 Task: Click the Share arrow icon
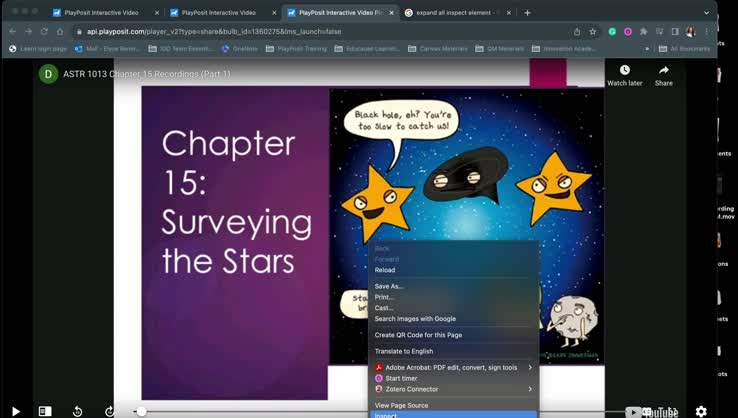click(663, 71)
